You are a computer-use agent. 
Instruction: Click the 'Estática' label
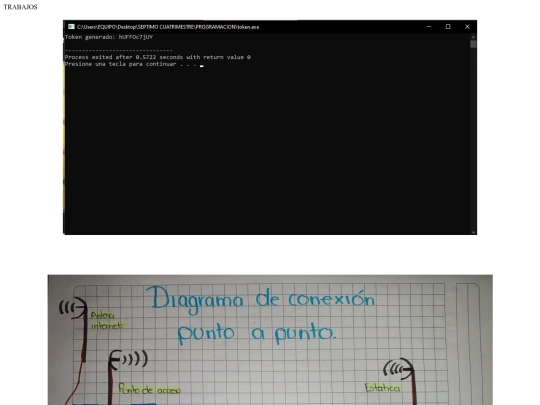pyautogui.click(x=382, y=388)
